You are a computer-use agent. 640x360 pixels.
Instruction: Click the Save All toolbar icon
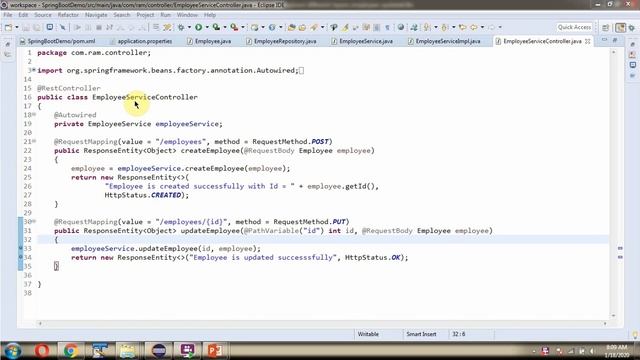pyautogui.click(x=37, y=27)
